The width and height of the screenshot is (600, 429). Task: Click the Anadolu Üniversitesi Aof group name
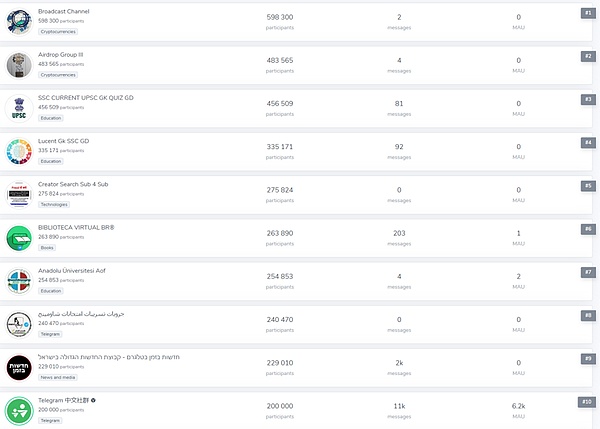click(72, 271)
